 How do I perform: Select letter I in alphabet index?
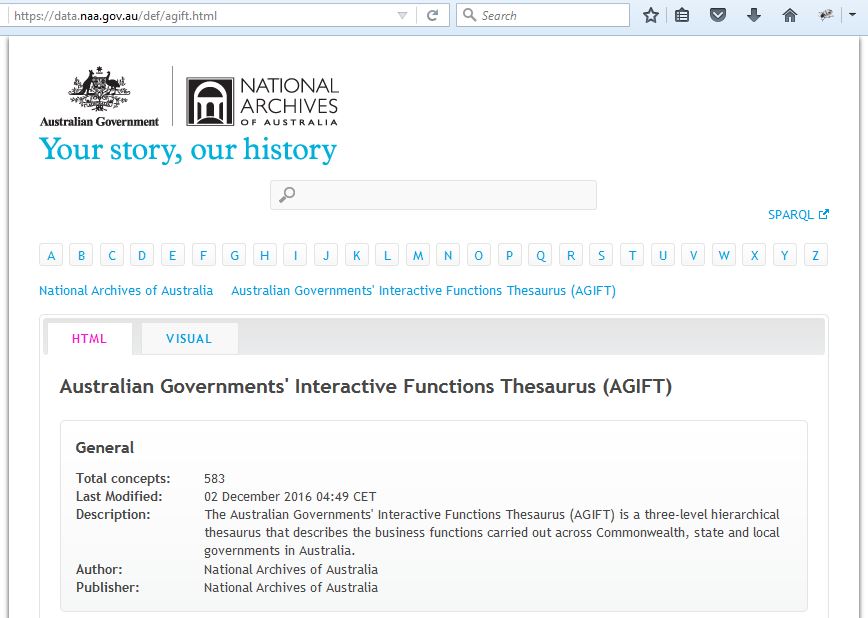pos(295,255)
